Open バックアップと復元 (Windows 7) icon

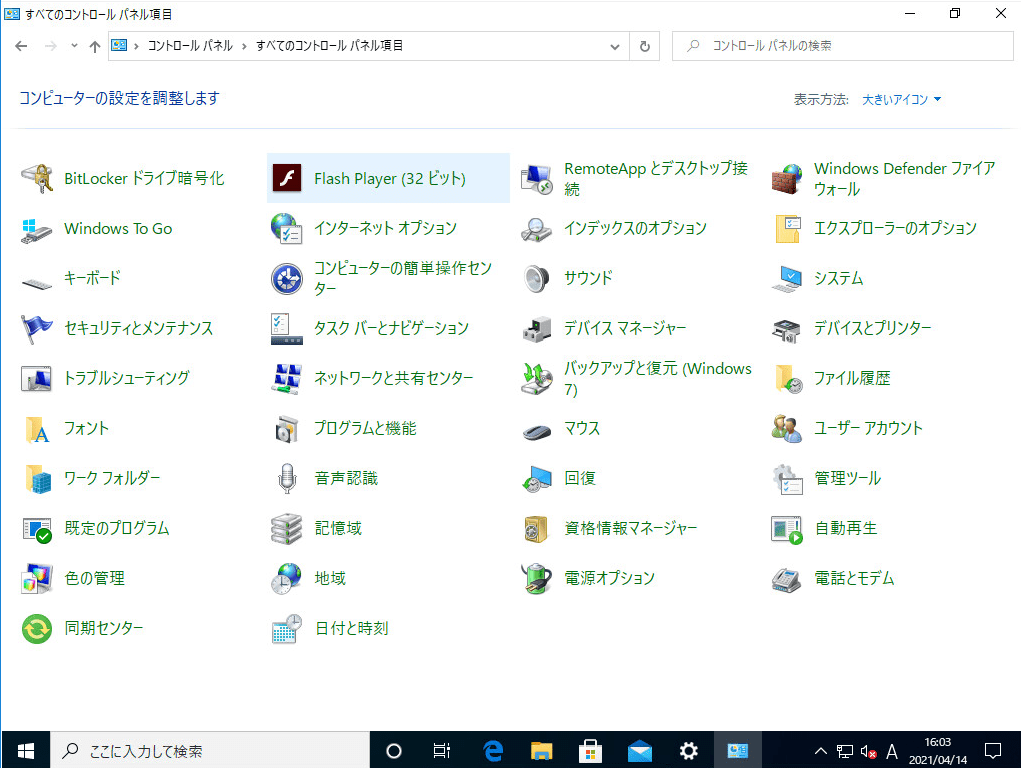point(537,378)
